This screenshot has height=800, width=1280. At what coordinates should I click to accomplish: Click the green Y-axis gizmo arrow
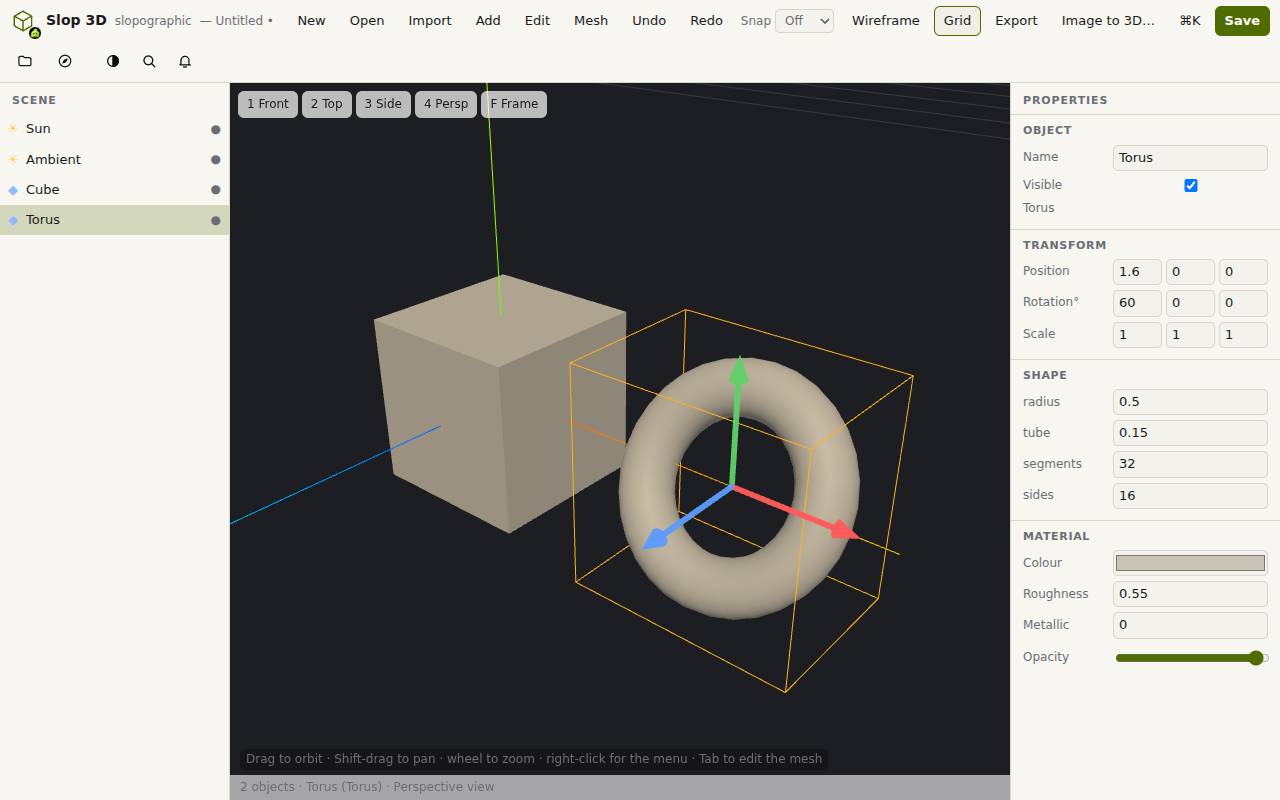click(739, 372)
